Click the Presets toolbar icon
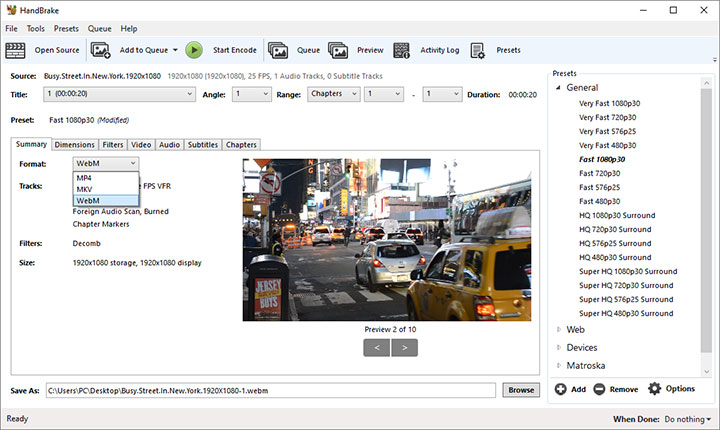The width and height of the screenshot is (720, 430). [x=478, y=49]
